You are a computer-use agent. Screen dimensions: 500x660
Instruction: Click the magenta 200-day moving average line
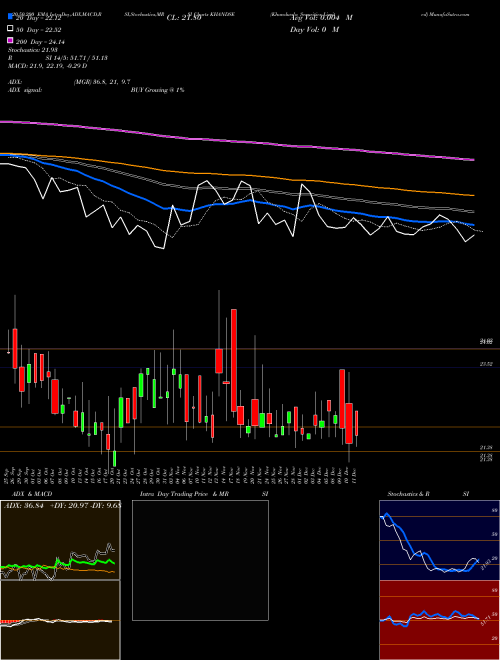[237, 141]
